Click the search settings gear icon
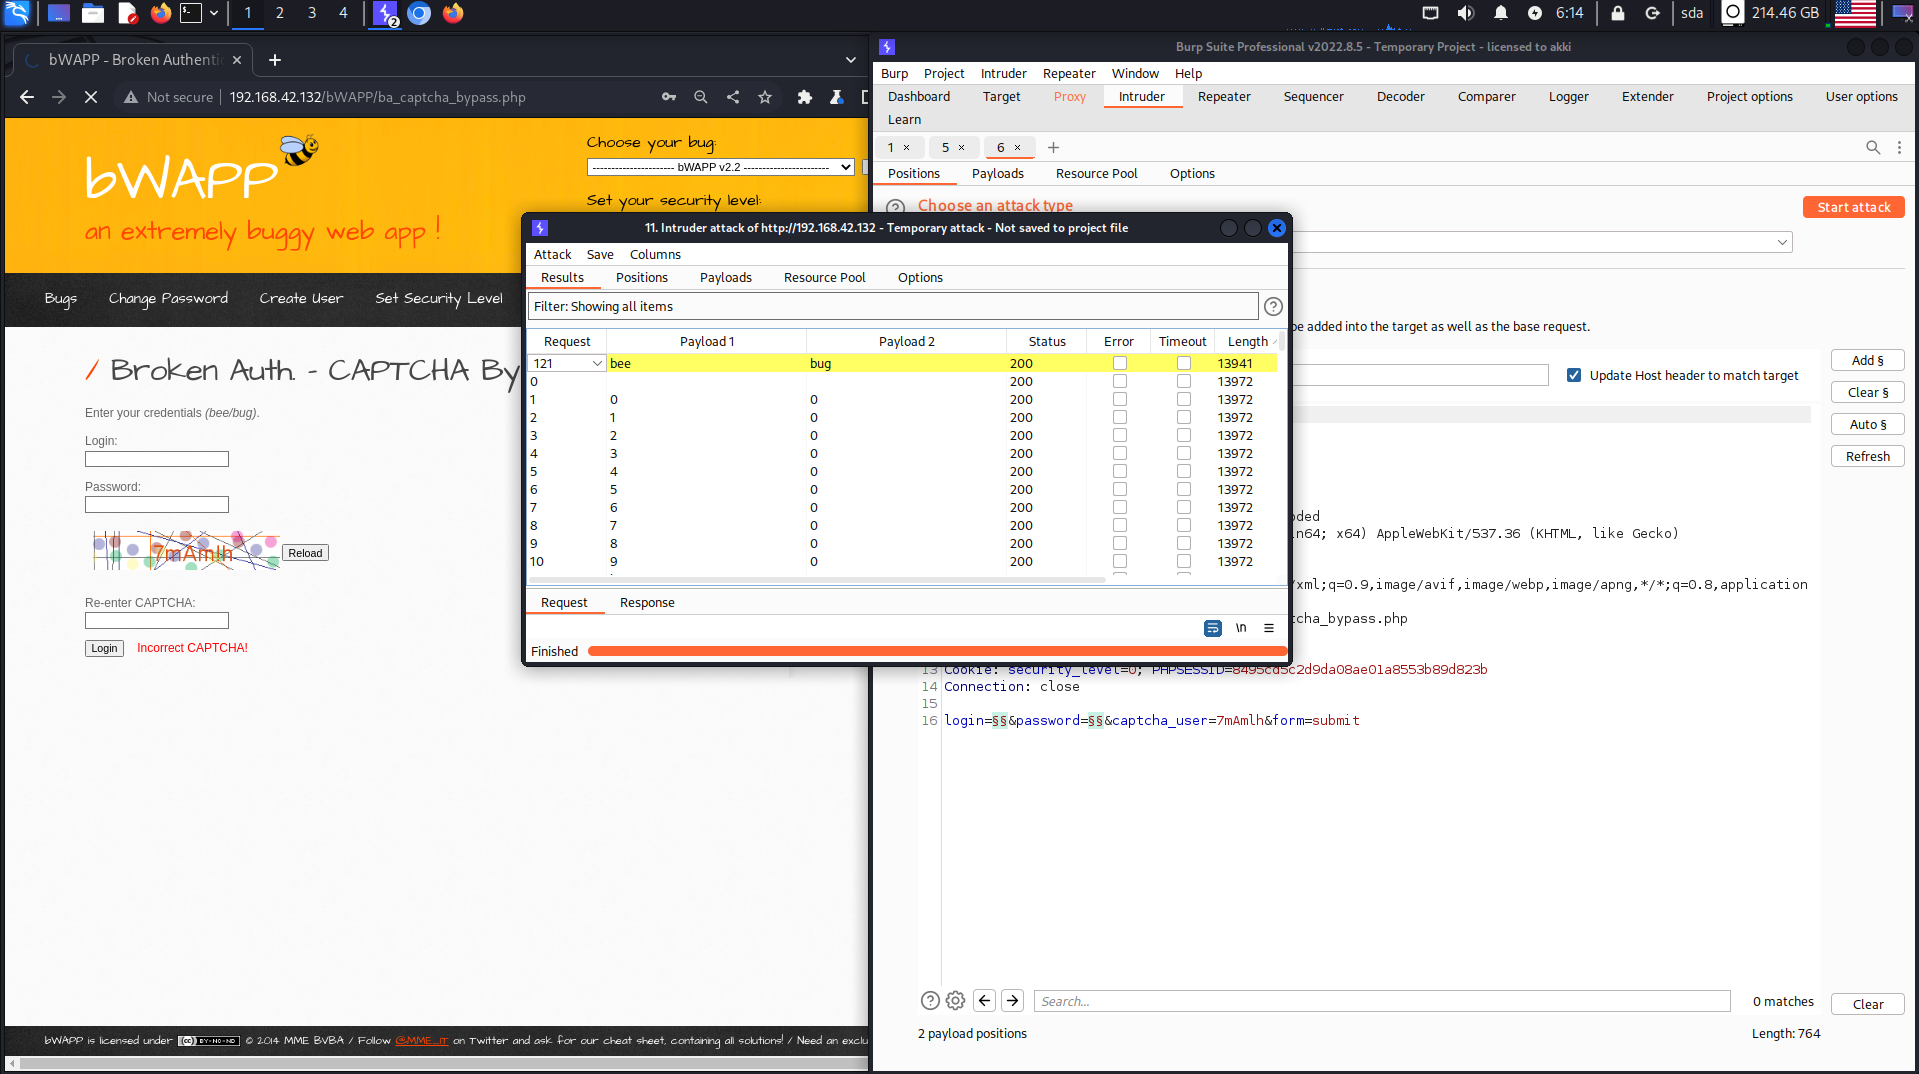The height and width of the screenshot is (1074, 1919). 955,1001
